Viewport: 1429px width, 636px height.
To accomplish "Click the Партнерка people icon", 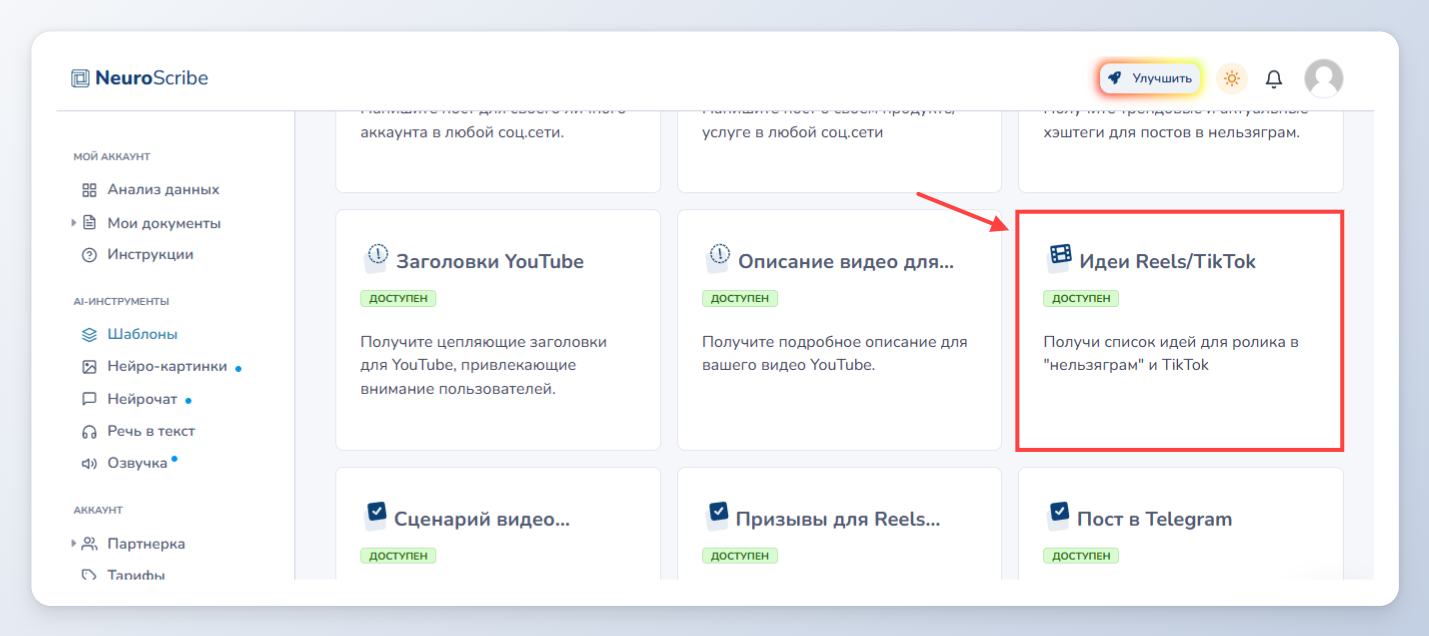I will point(89,544).
